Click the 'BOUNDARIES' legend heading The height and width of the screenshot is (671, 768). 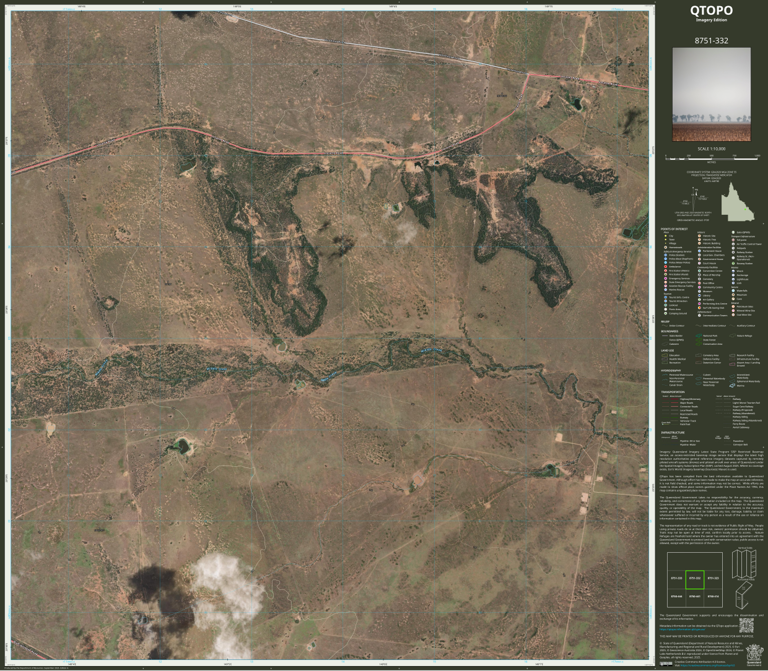(669, 332)
